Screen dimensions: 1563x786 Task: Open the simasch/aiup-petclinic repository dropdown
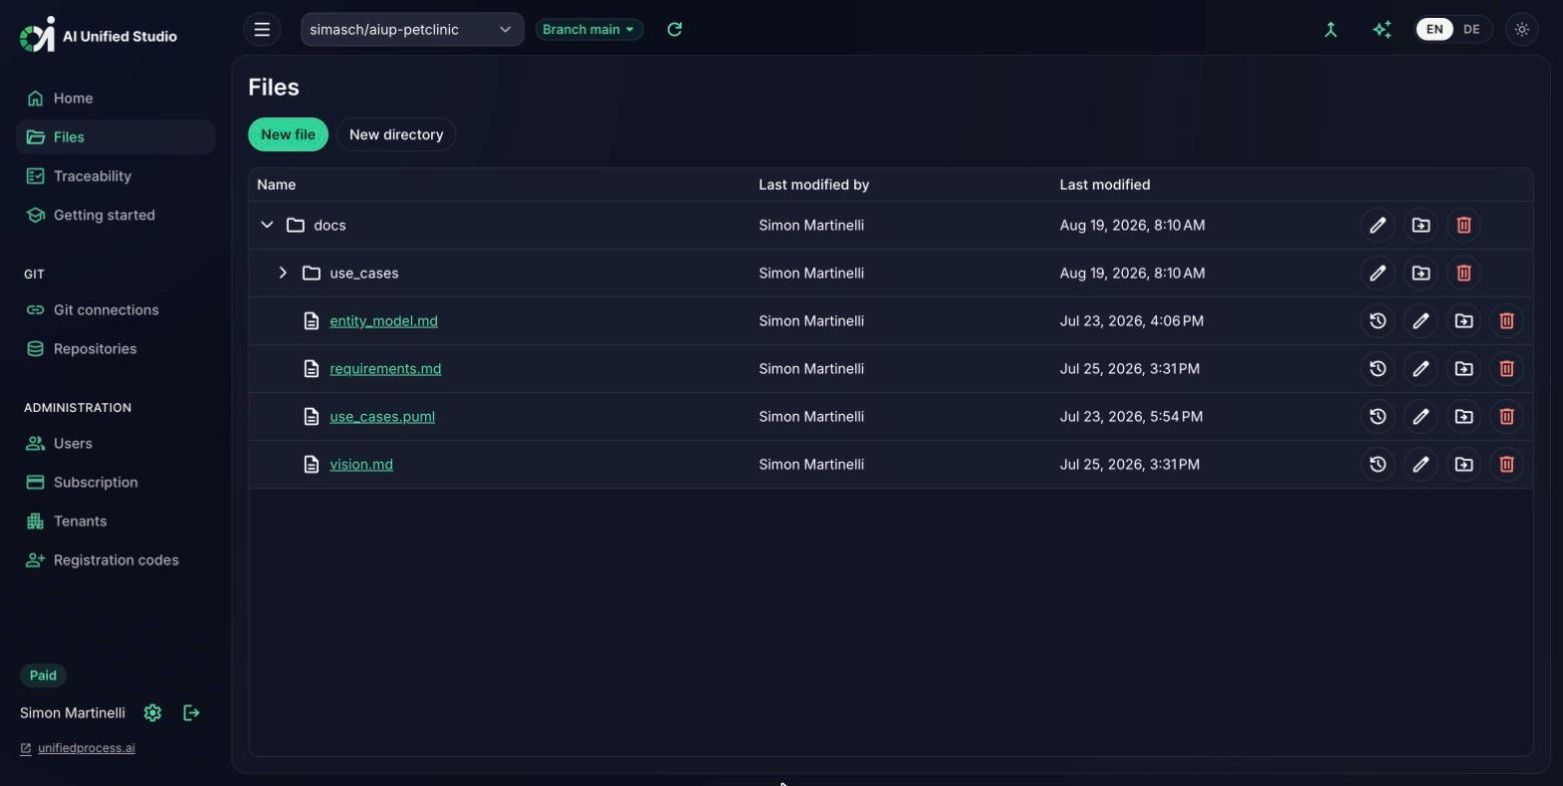tap(412, 30)
